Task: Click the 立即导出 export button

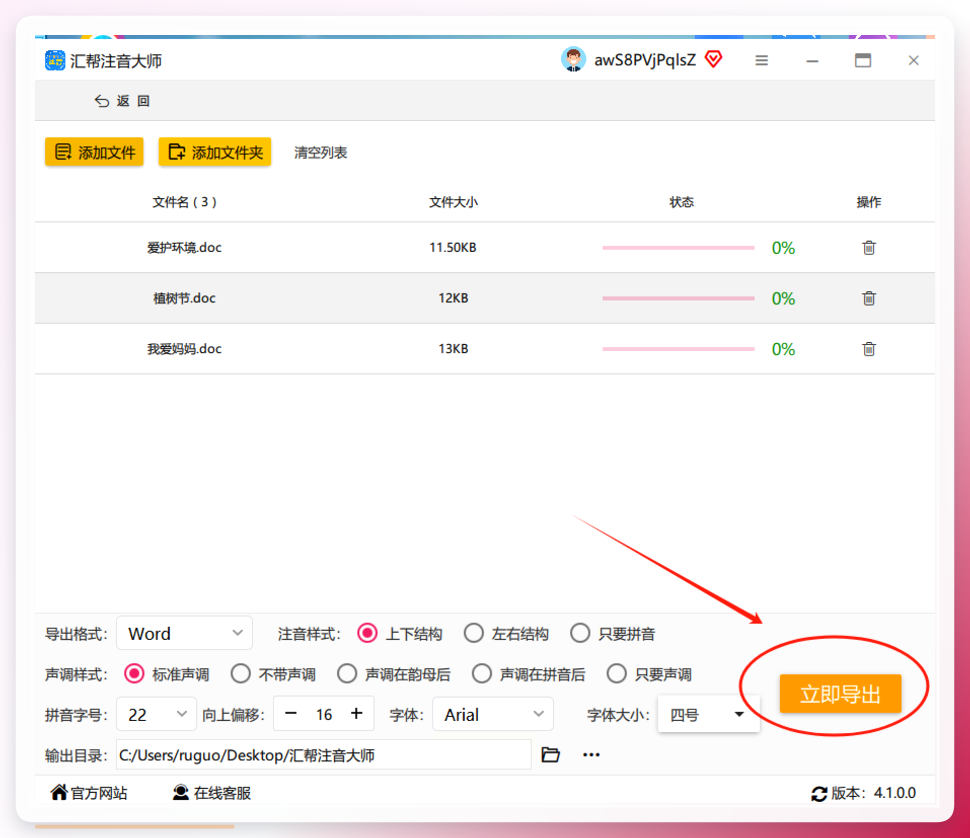Action: click(840, 694)
